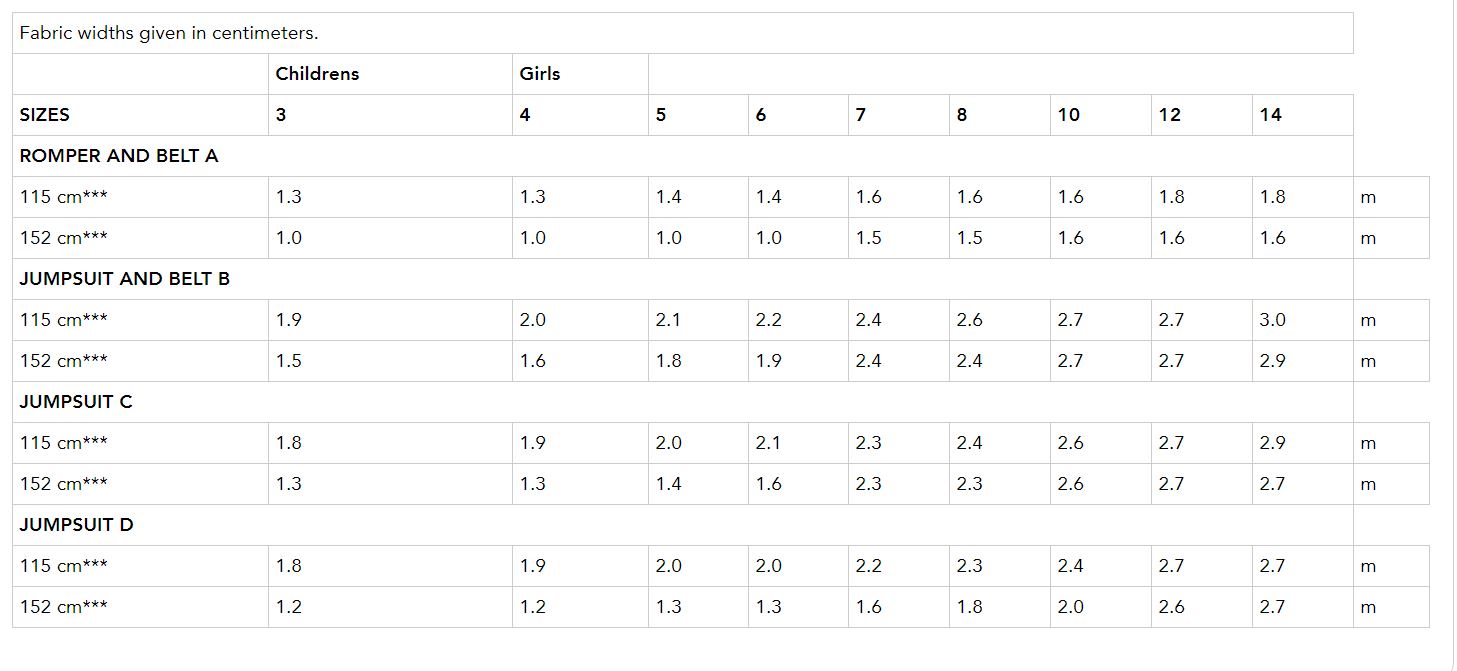Select the JUMPSUIT AND BELT B heading
The image size is (1457, 671).
[125, 279]
